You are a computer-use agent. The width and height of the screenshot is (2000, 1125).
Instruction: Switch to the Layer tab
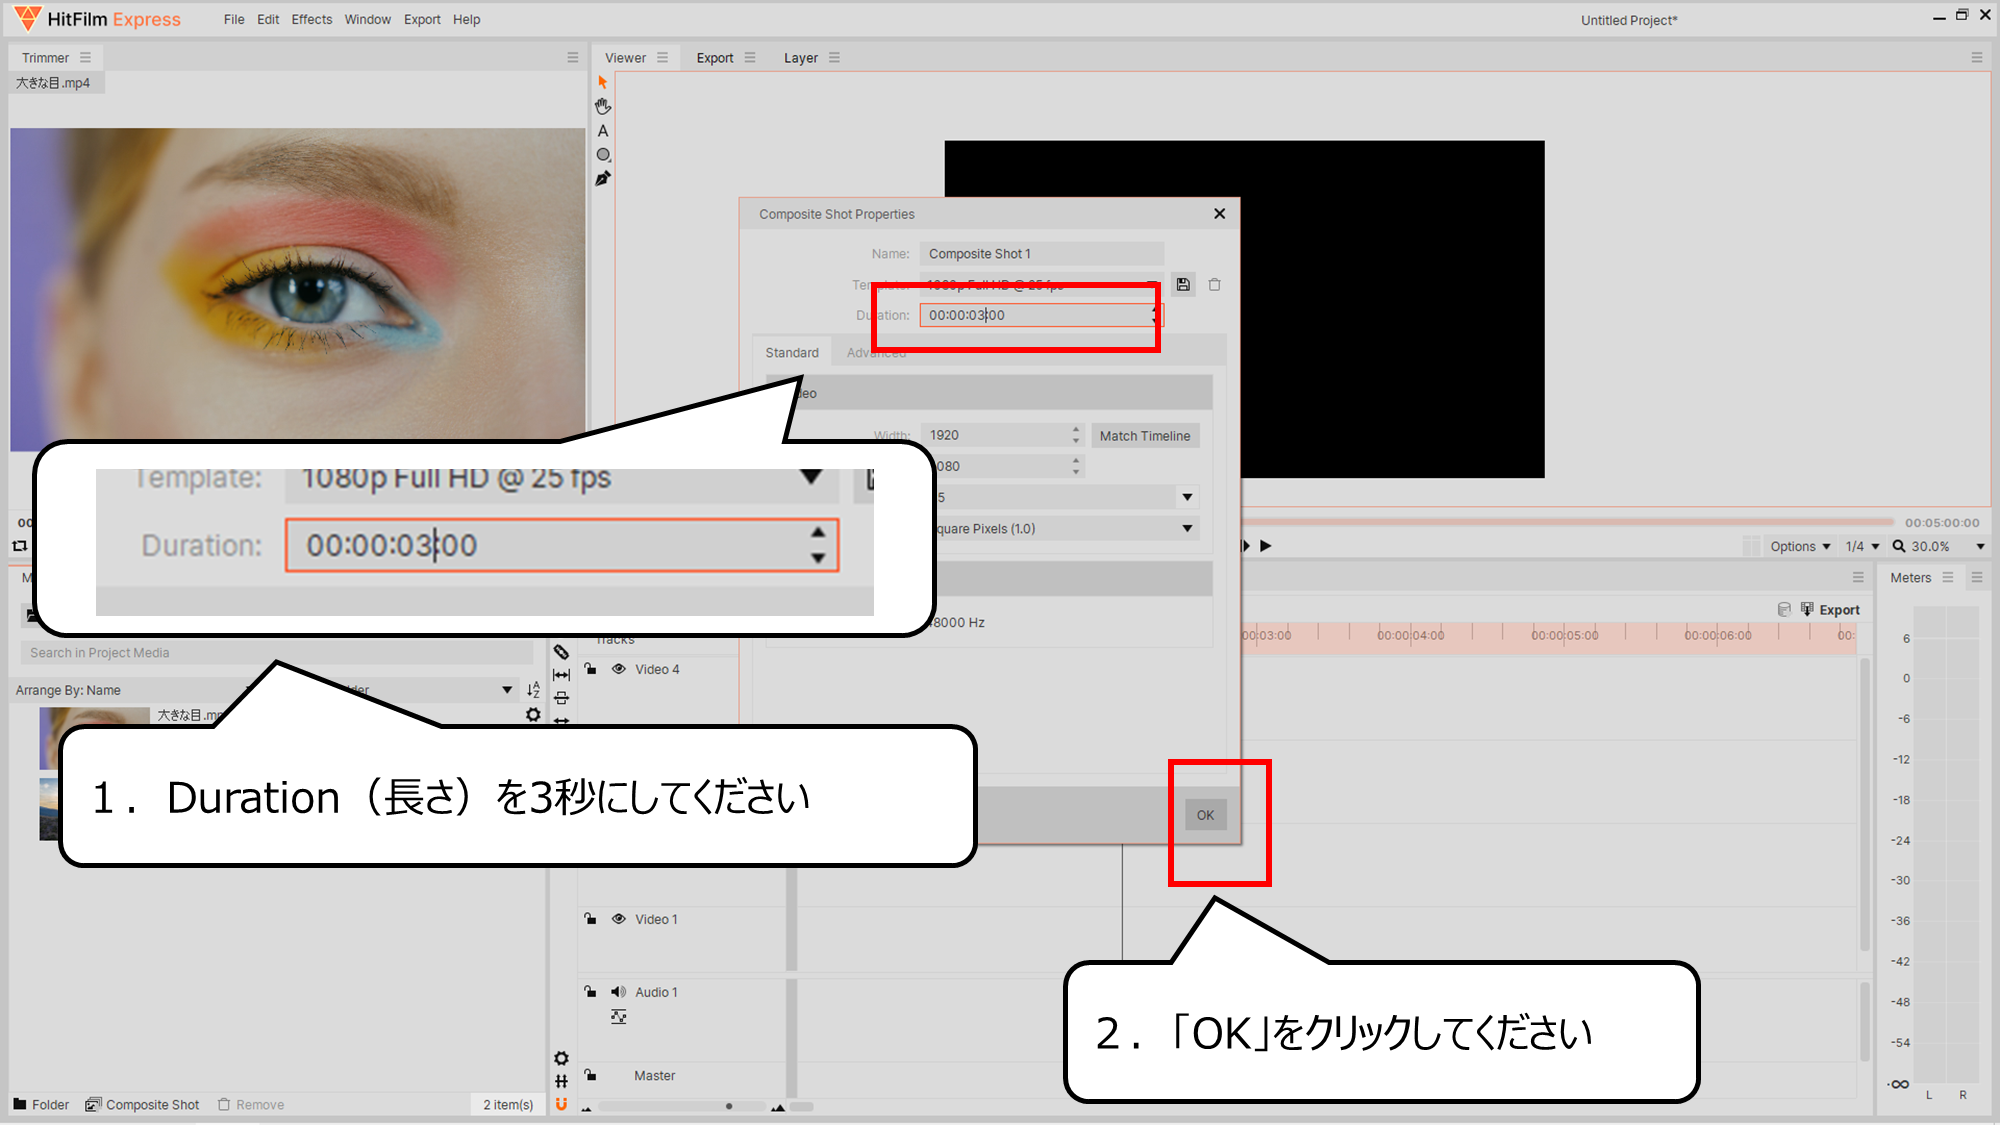[801, 58]
